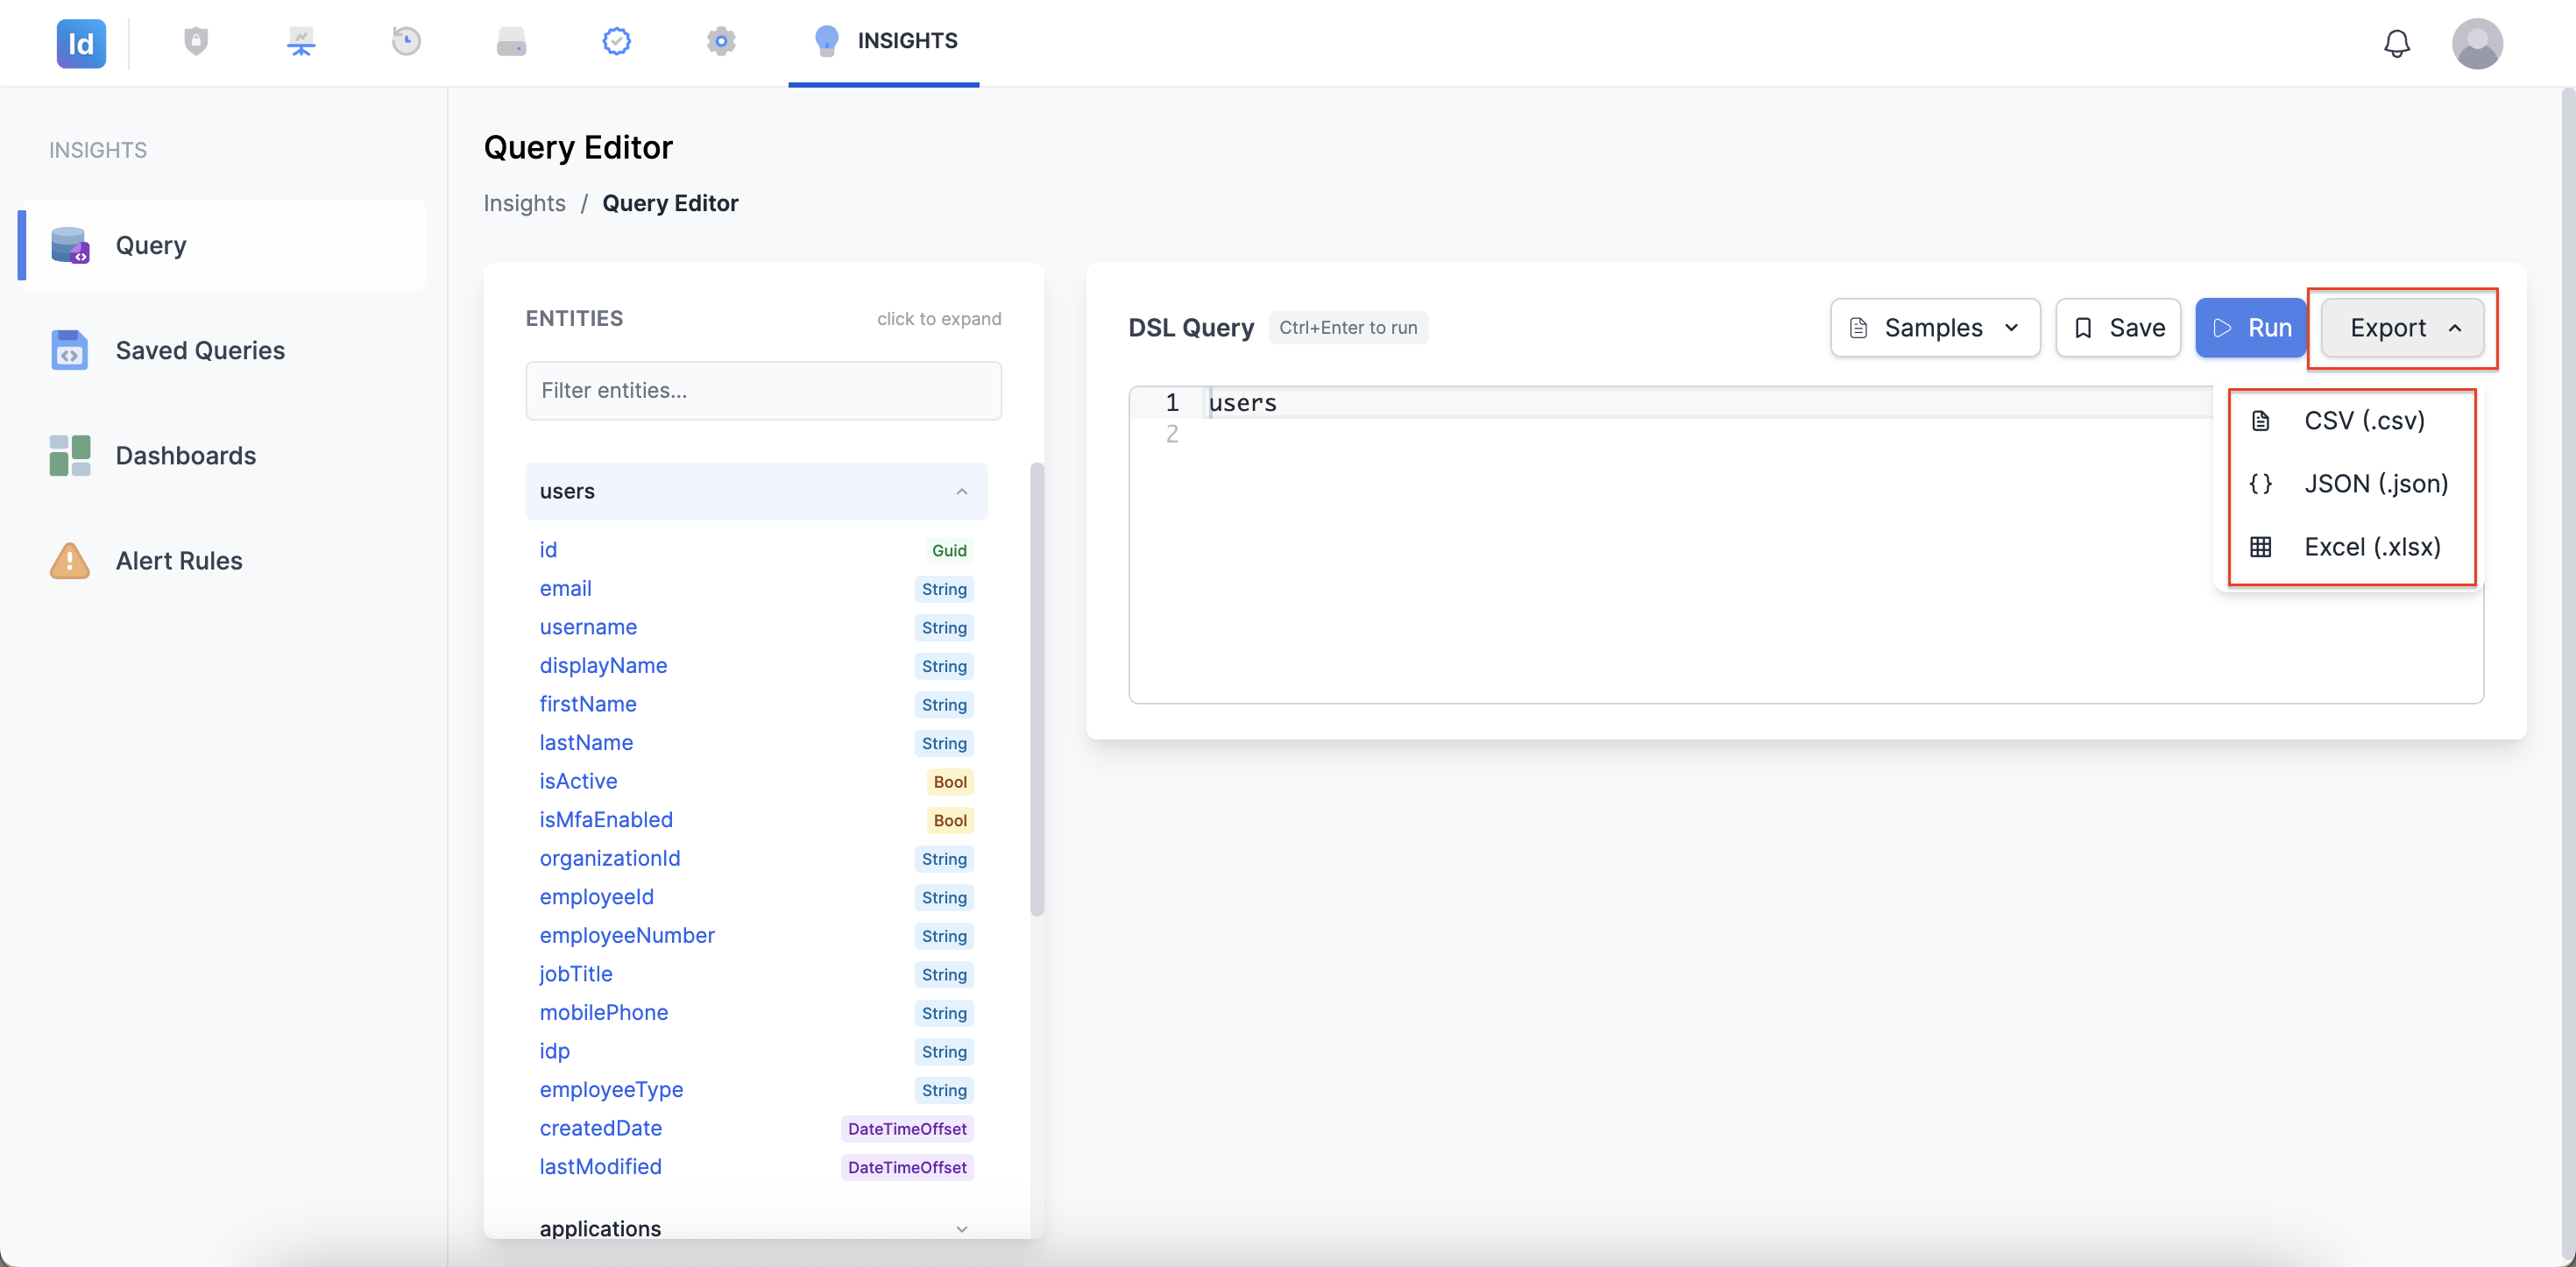Insert the isMfaEnabled field
Screen dimensions: 2576x1267
[606, 819]
